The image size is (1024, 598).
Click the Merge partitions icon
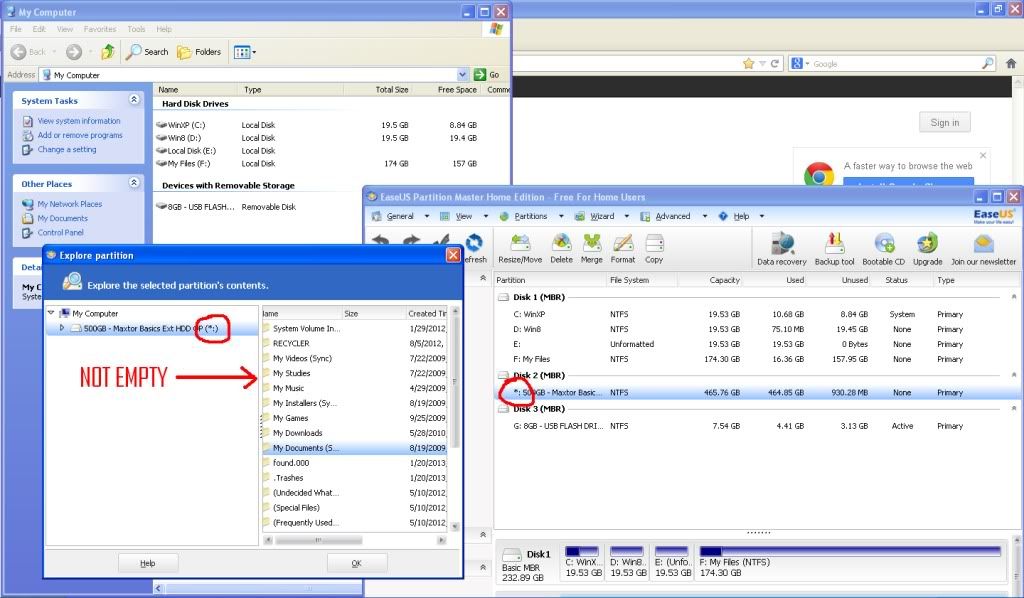pos(592,249)
